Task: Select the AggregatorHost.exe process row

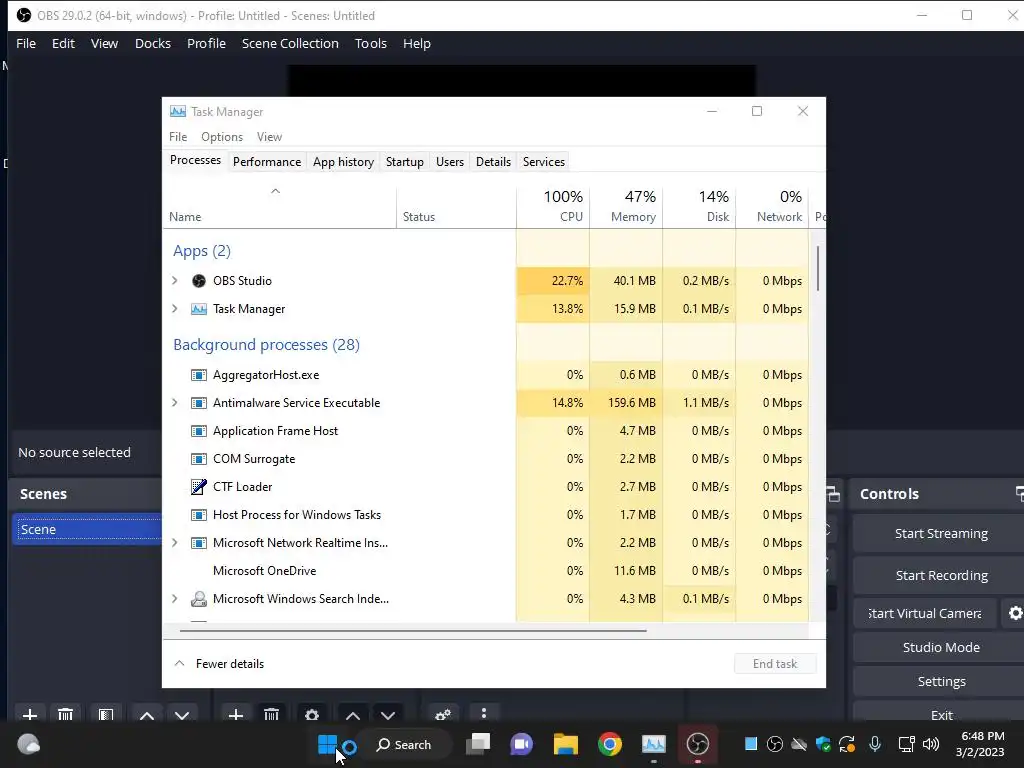Action: (485, 375)
